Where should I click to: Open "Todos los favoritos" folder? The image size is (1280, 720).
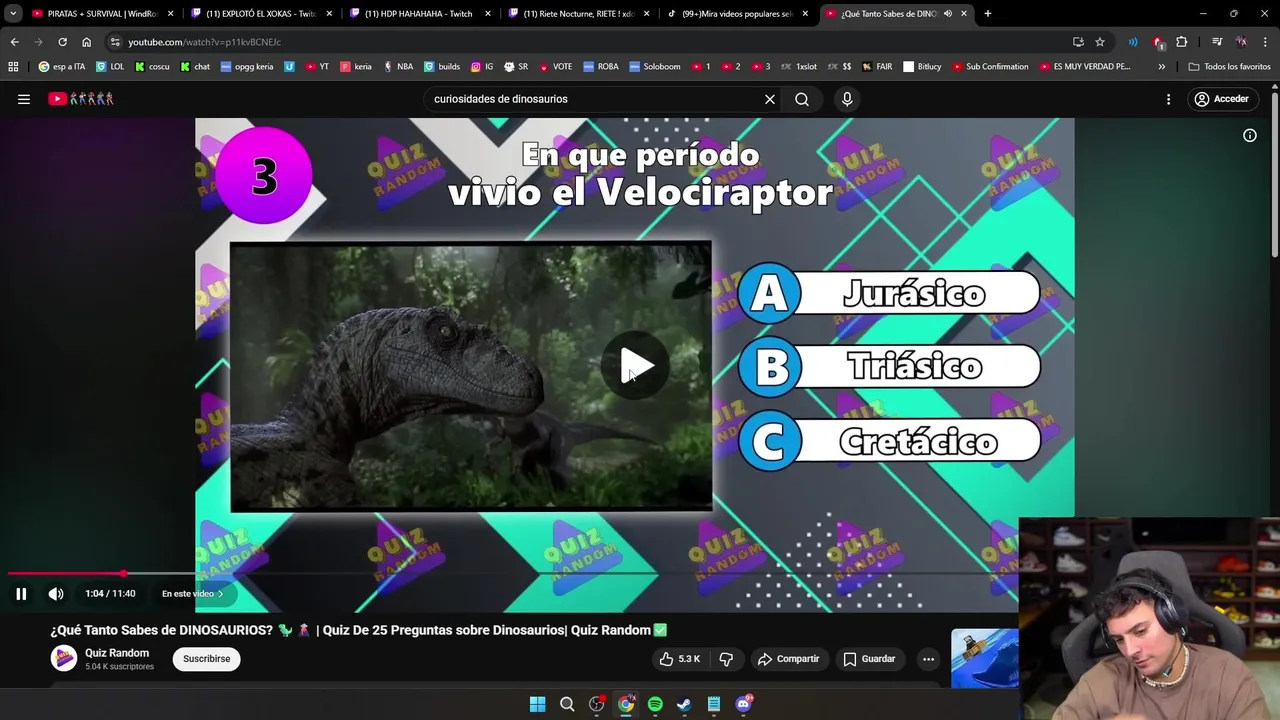pyautogui.click(x=1229, y=67)
